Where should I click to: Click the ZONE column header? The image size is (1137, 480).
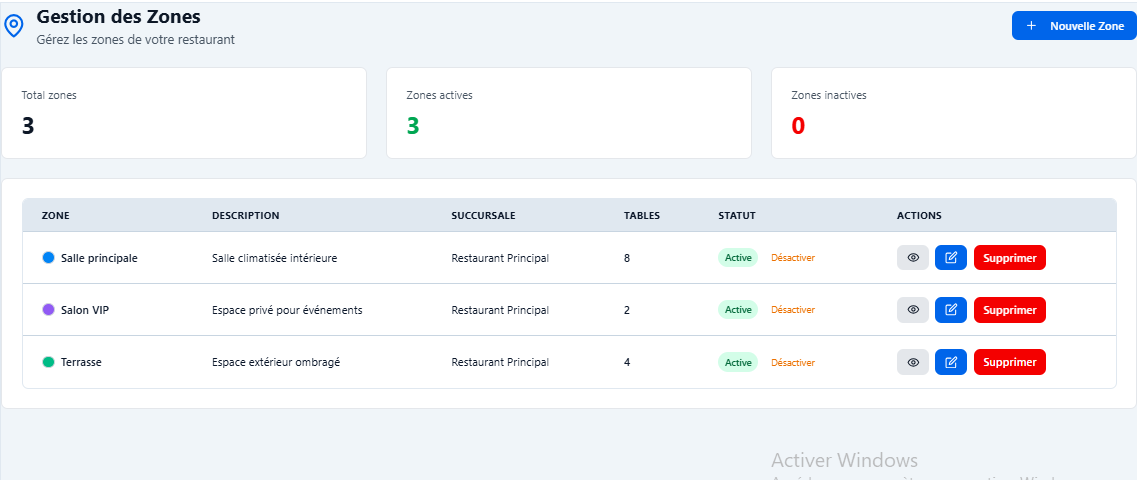click(x=56, y=215)
